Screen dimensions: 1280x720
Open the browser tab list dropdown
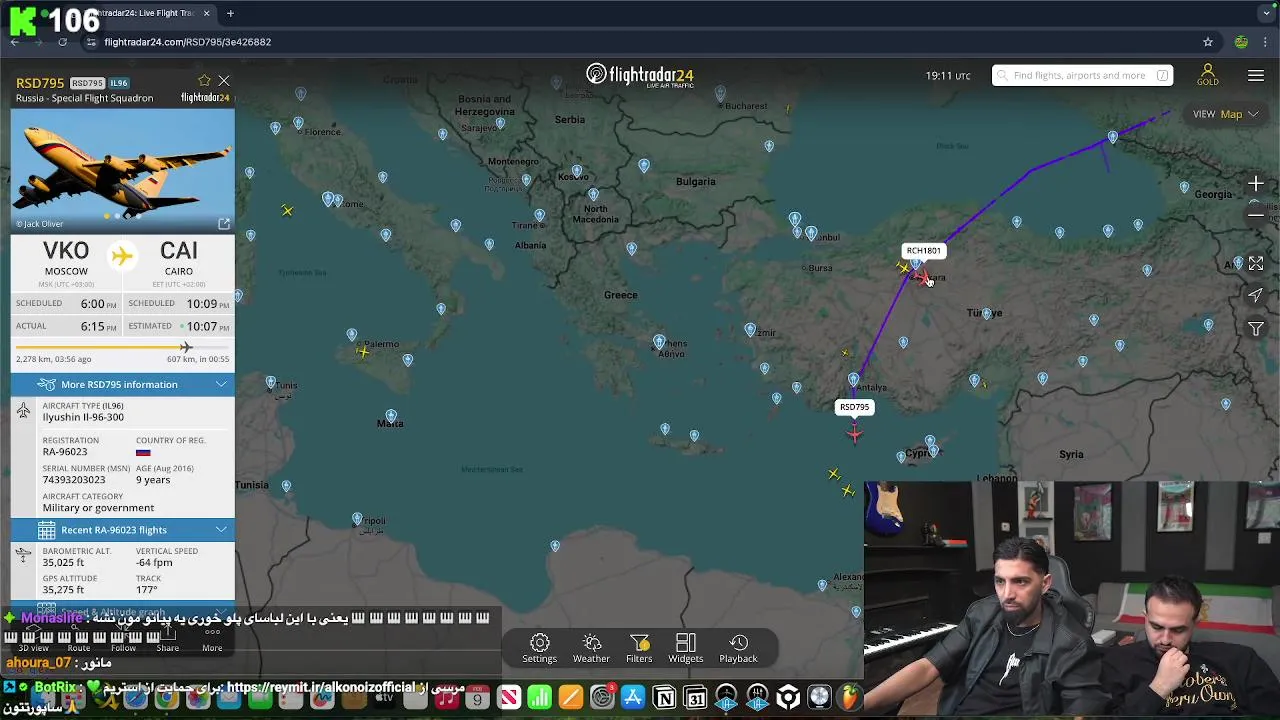click(x=1265, y=13)
